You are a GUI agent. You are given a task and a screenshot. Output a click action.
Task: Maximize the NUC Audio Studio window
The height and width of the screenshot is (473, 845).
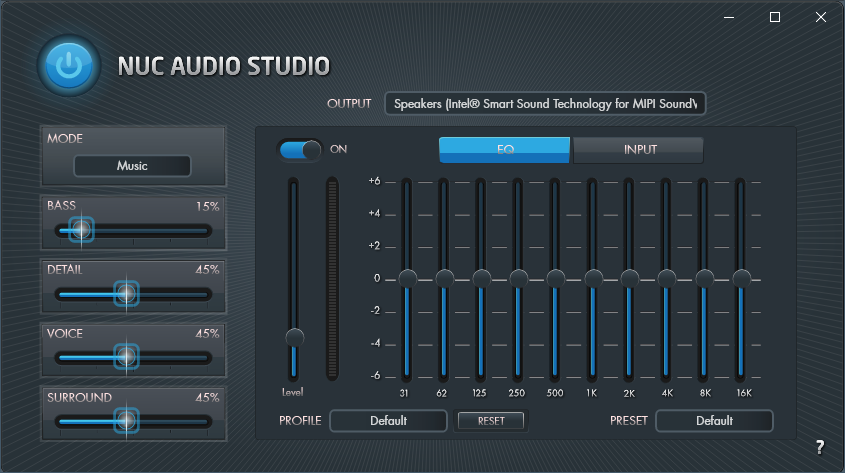click(774, 17)
